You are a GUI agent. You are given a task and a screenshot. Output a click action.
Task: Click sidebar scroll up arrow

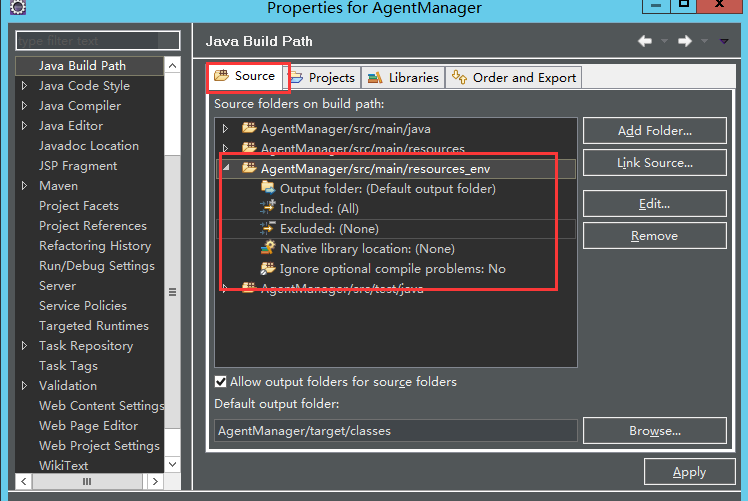[173, 65]
